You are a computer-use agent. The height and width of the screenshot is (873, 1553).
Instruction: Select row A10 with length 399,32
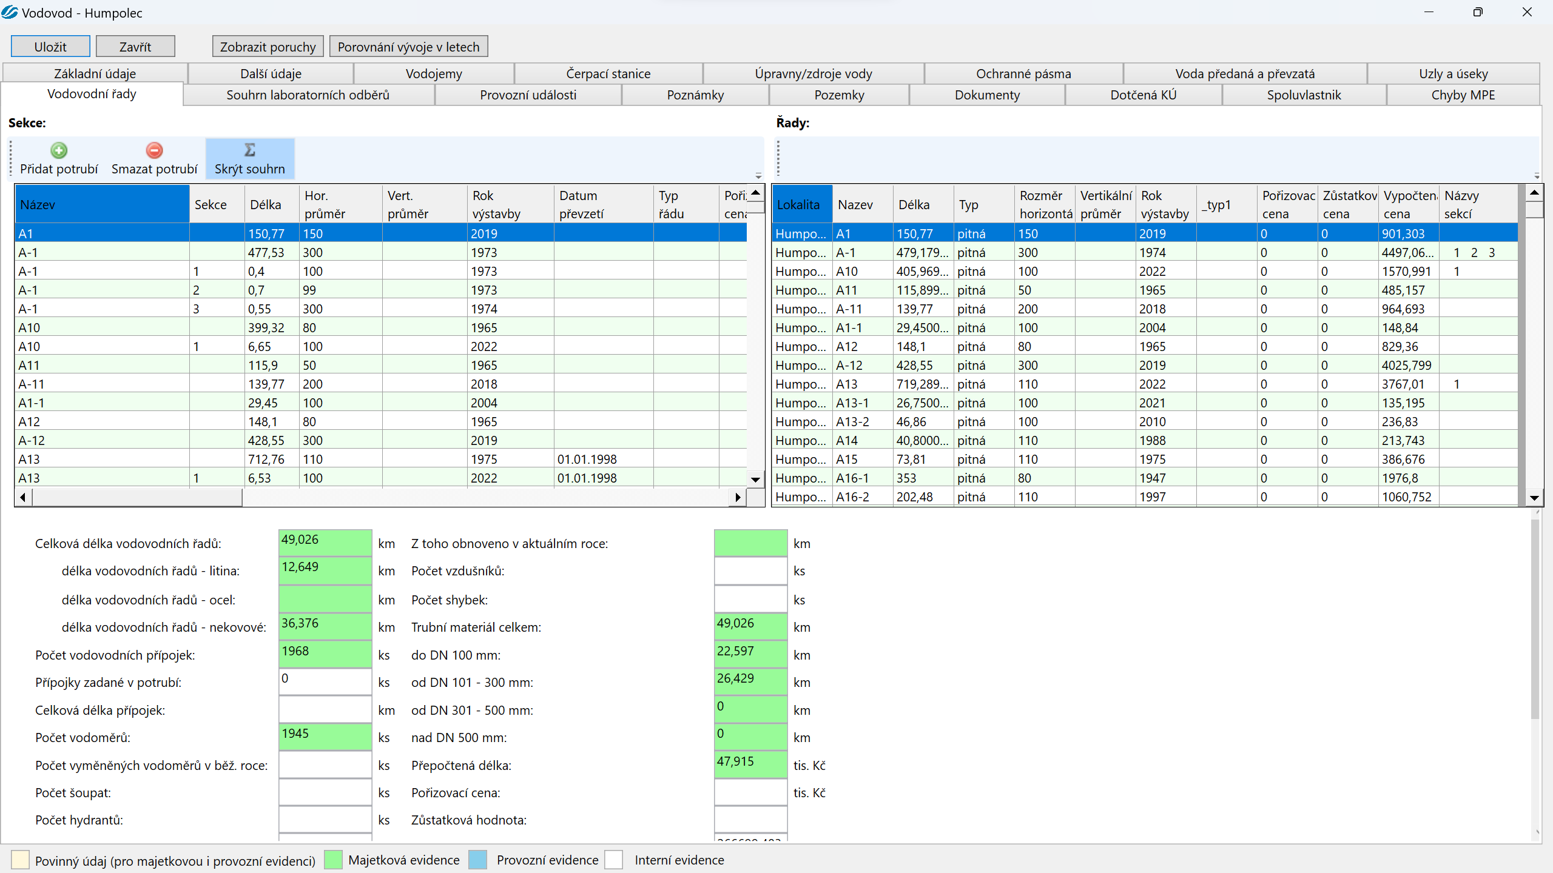click(x=381, y=328)
